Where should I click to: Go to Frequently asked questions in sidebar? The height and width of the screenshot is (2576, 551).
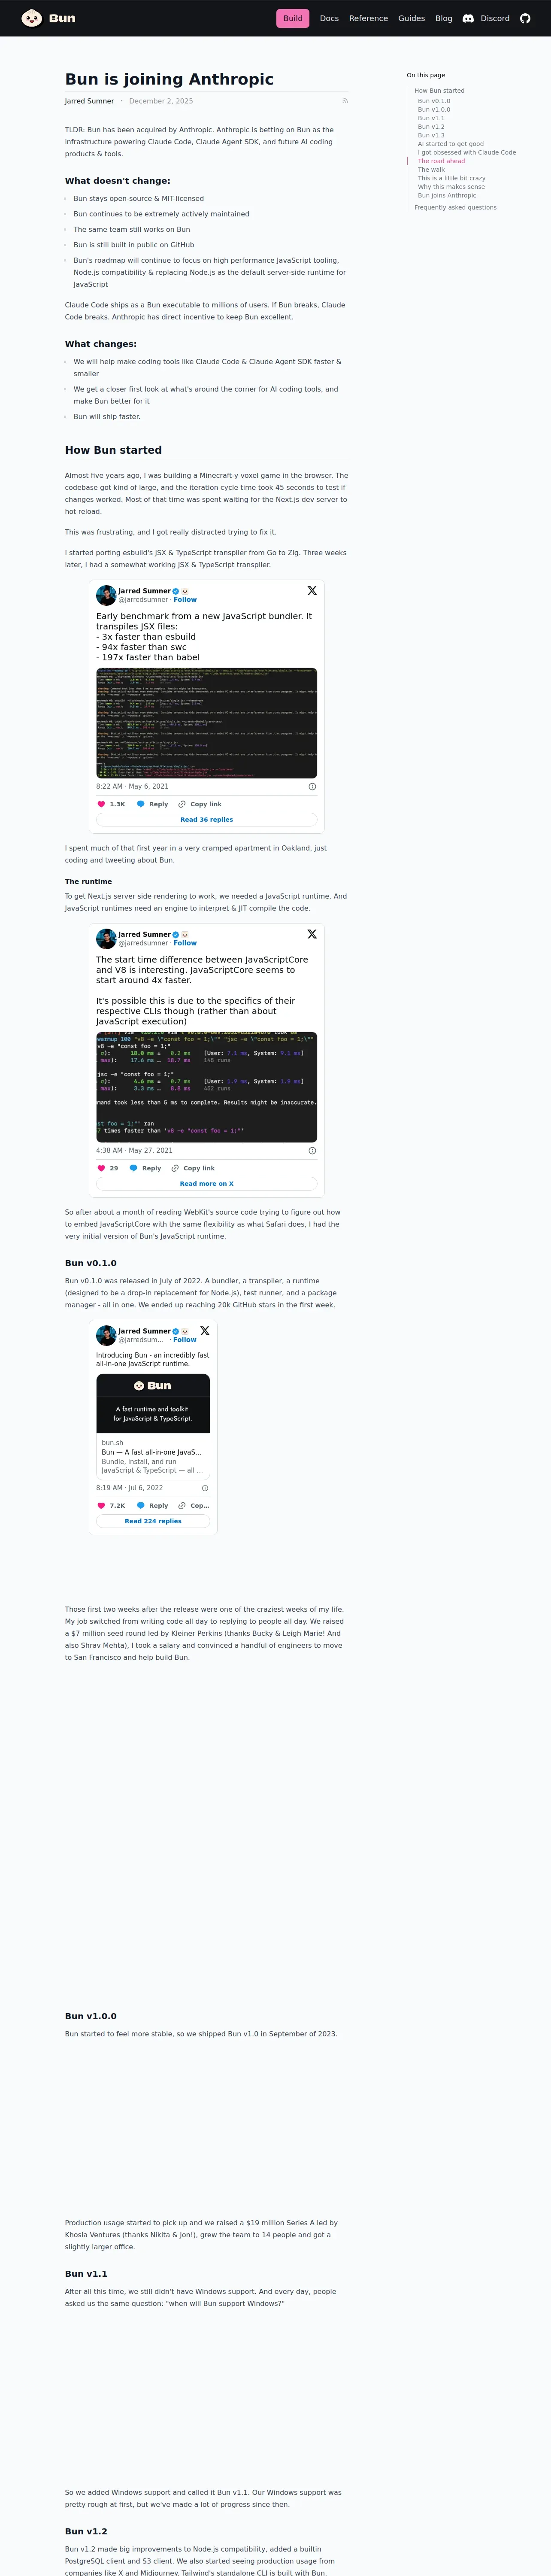pyautogui.click(x=455, y=208)
